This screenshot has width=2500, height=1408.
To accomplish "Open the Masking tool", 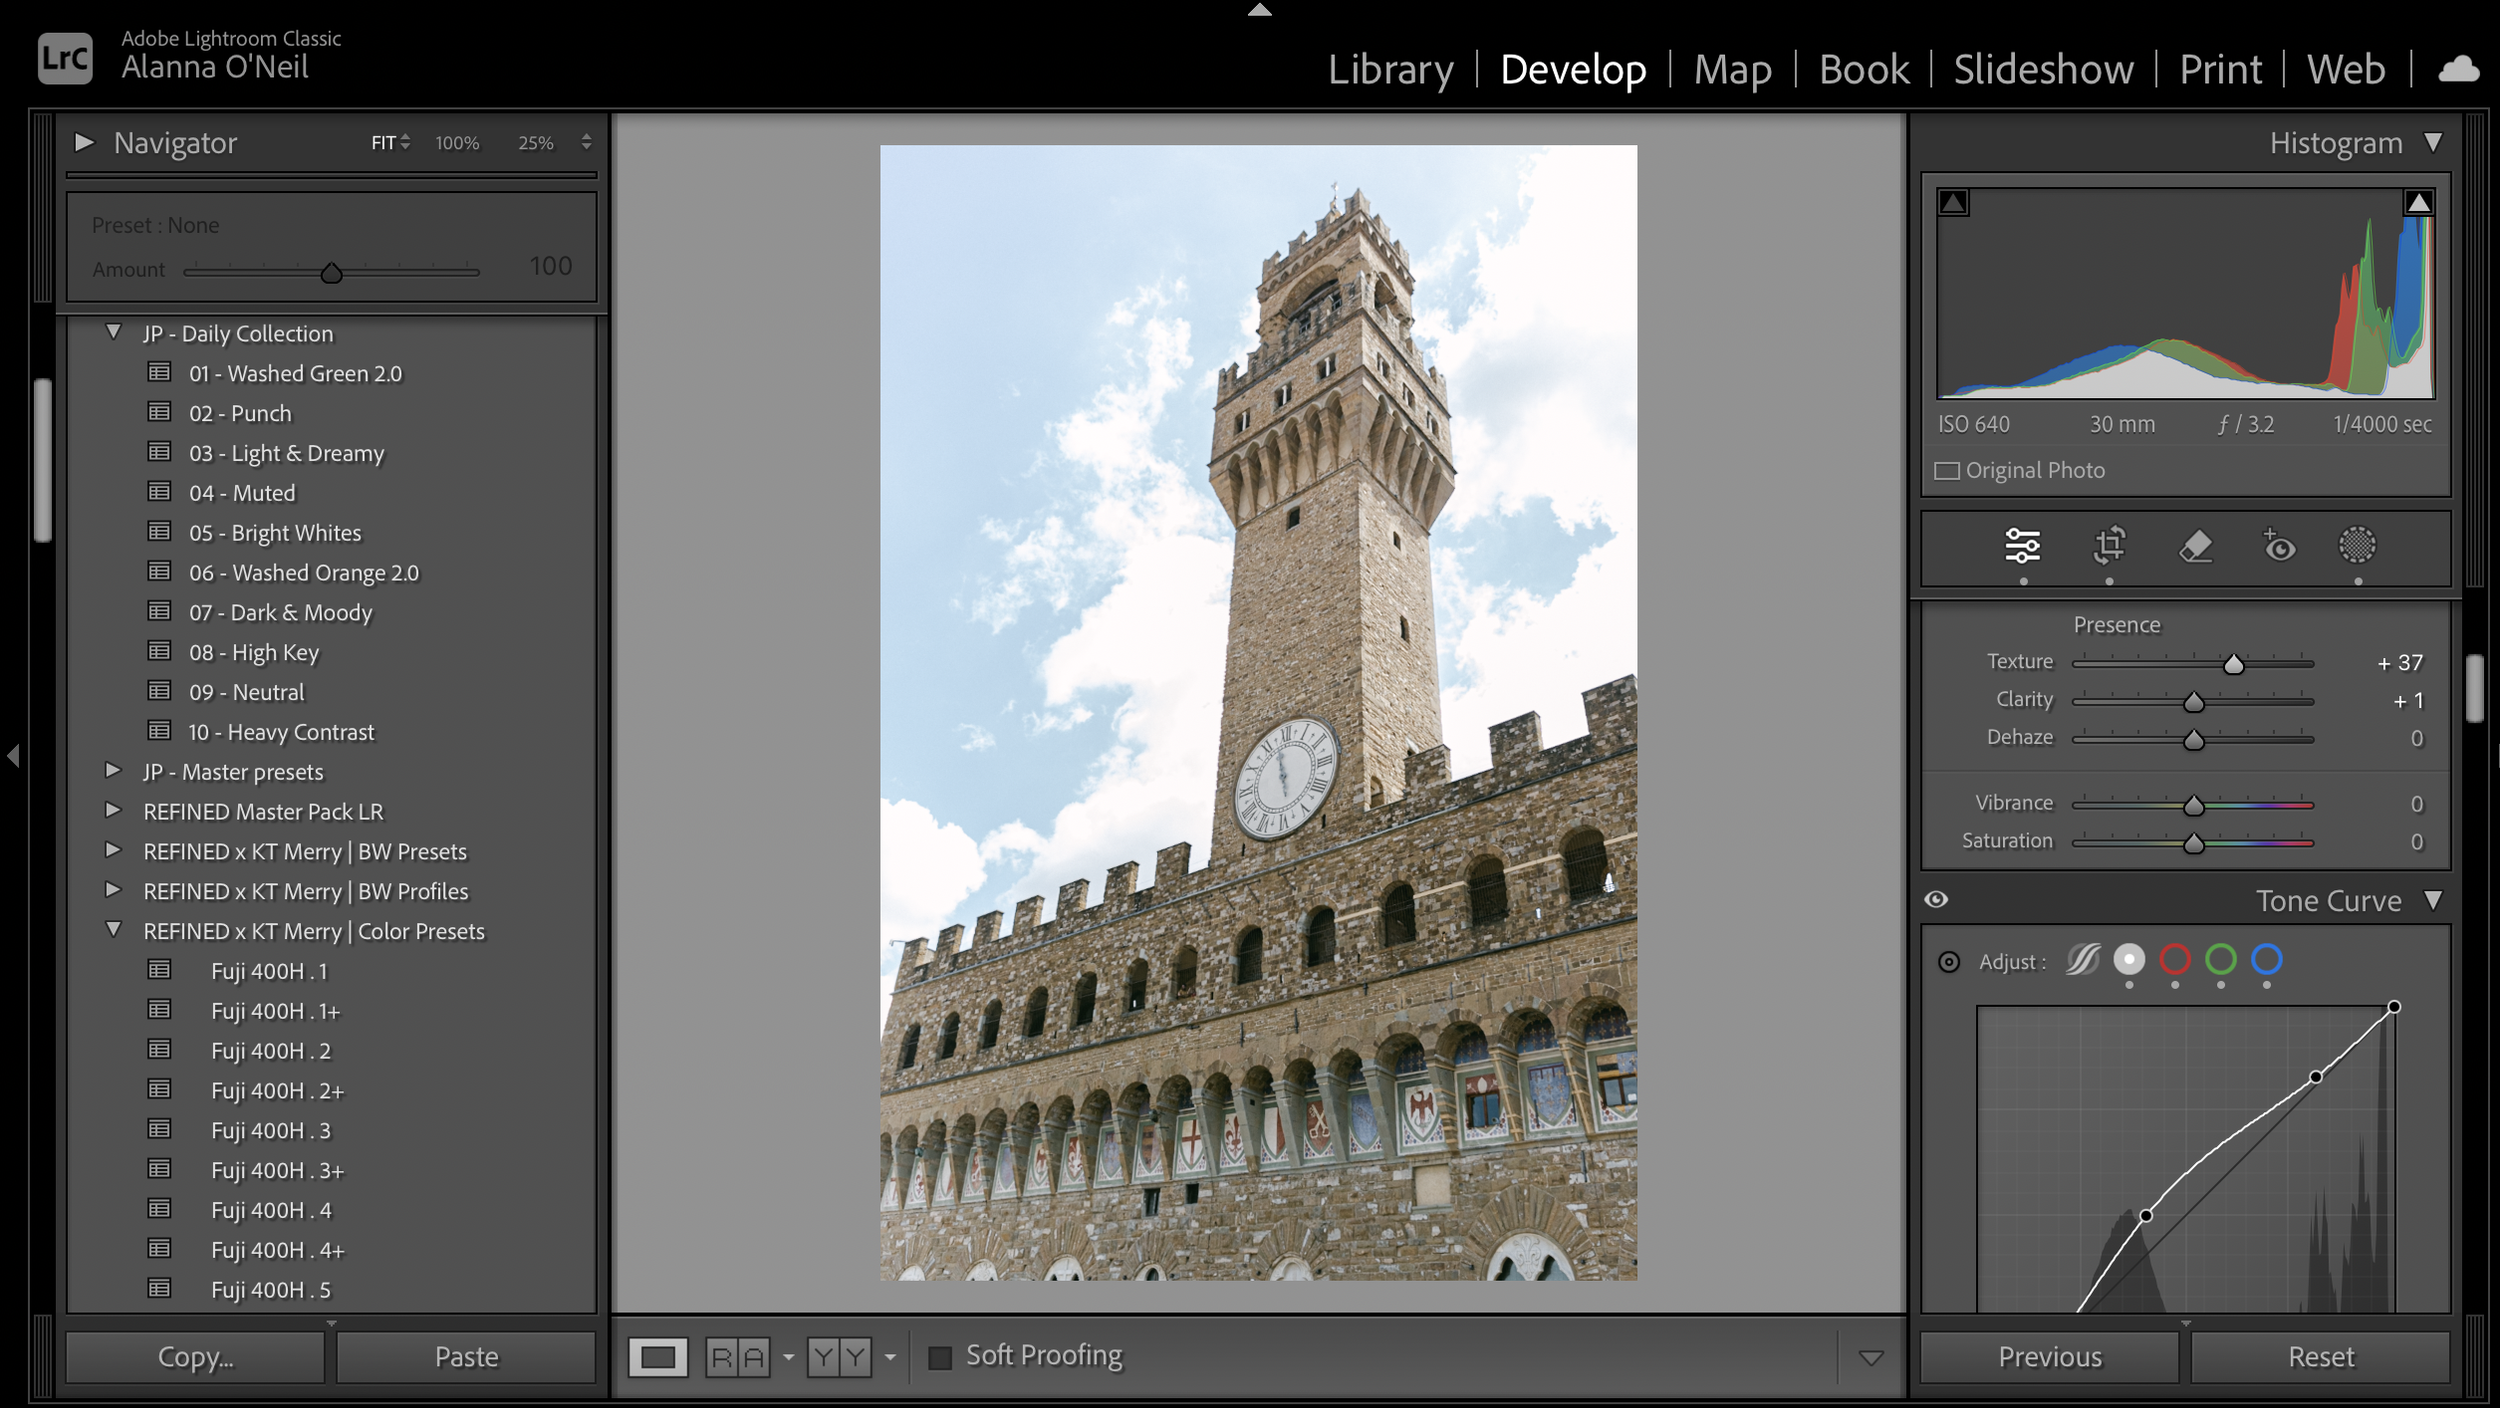I will click(x=2356, y=546).
